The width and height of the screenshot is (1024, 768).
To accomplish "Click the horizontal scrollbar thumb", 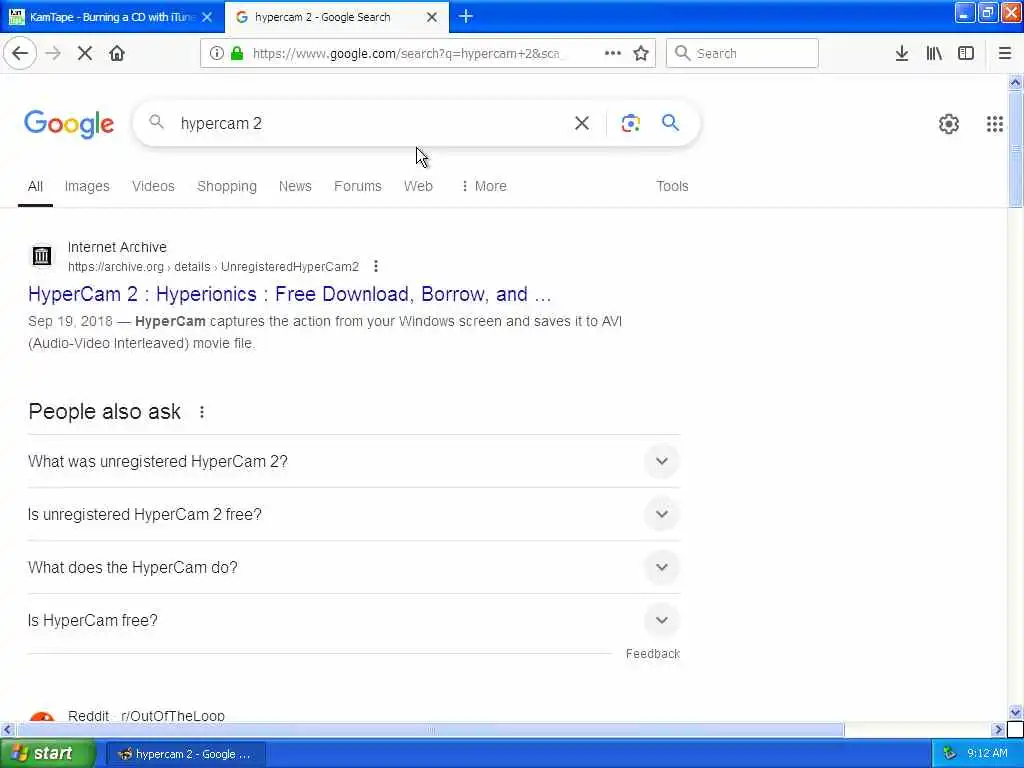I will pos(430,729).
